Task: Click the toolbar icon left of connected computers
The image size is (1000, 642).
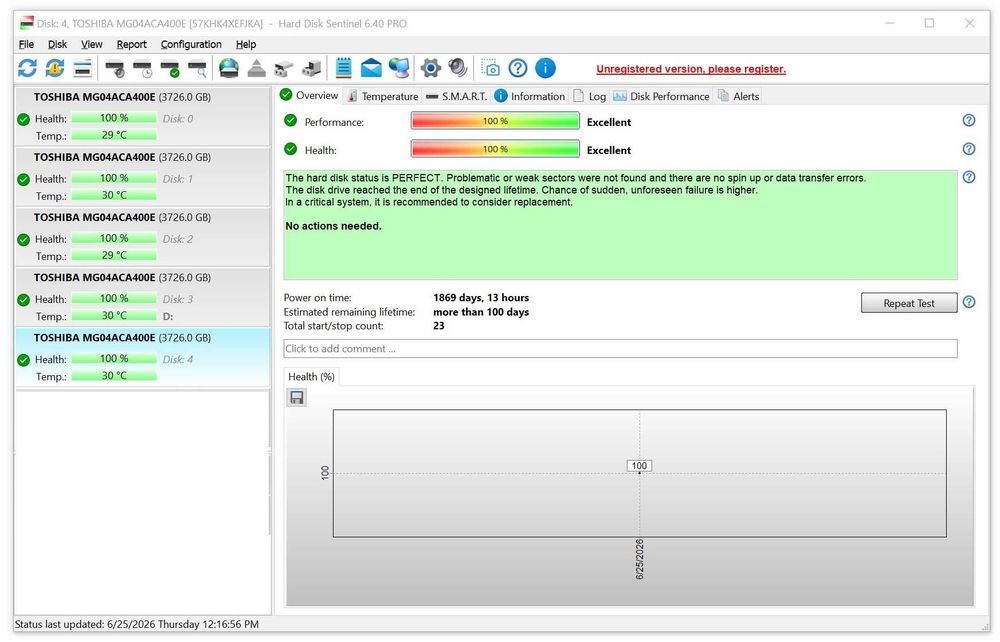Action: click(284, 68)
